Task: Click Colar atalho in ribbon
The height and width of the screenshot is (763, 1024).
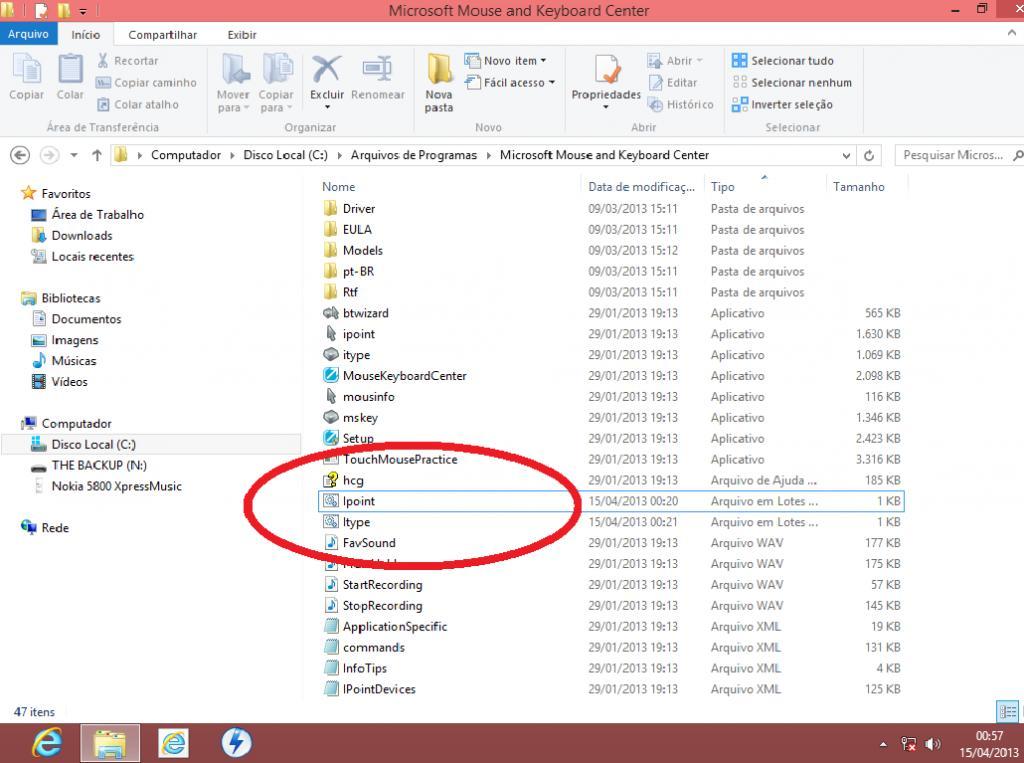Action: tap(138, 105)
